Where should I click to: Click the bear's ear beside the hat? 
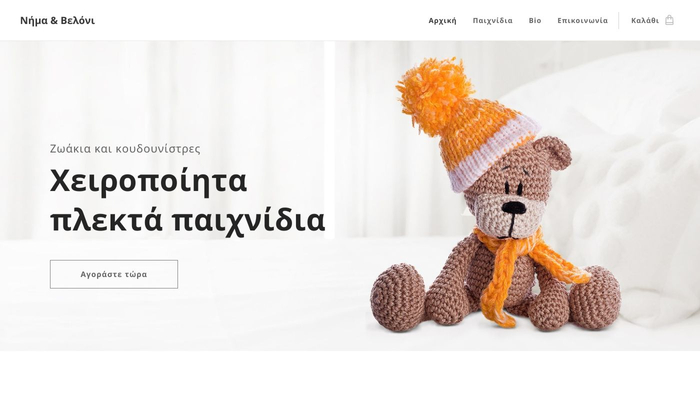pos(553,152)
